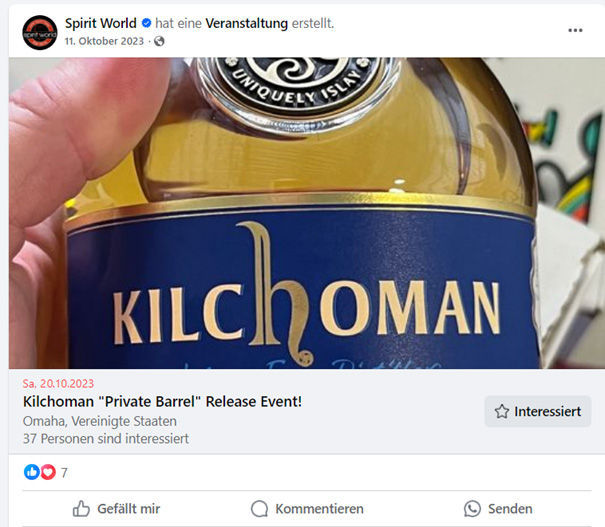Open the three-dot post options menu
The height and width of the screenshot is (527, 605).
point(575,30)
